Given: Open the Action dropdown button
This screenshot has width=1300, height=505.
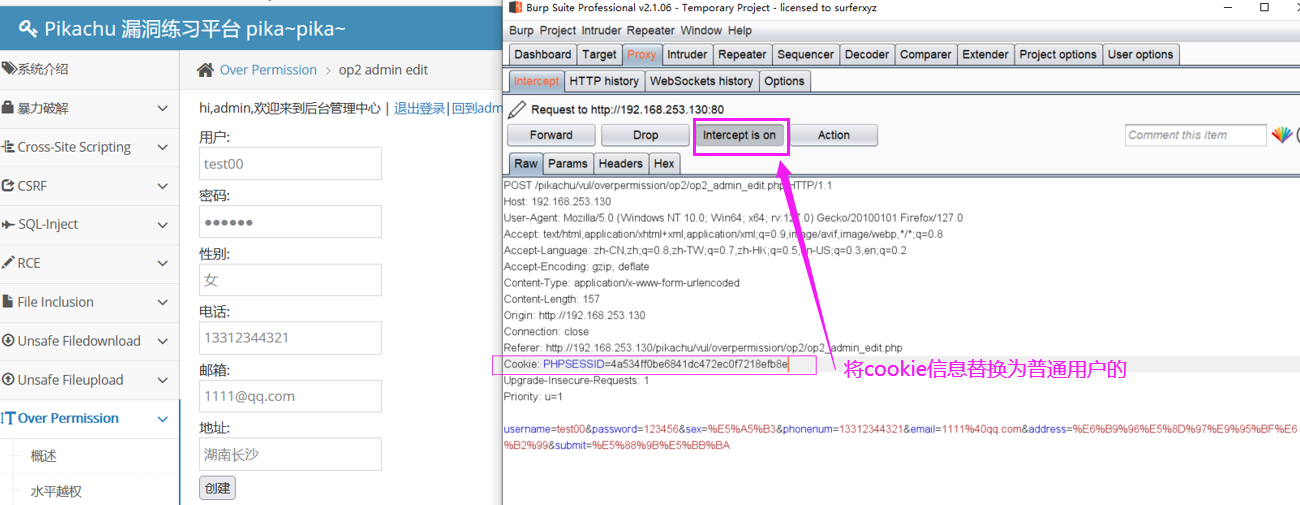Looking at the screenshot, I should [x=833, y=135].
